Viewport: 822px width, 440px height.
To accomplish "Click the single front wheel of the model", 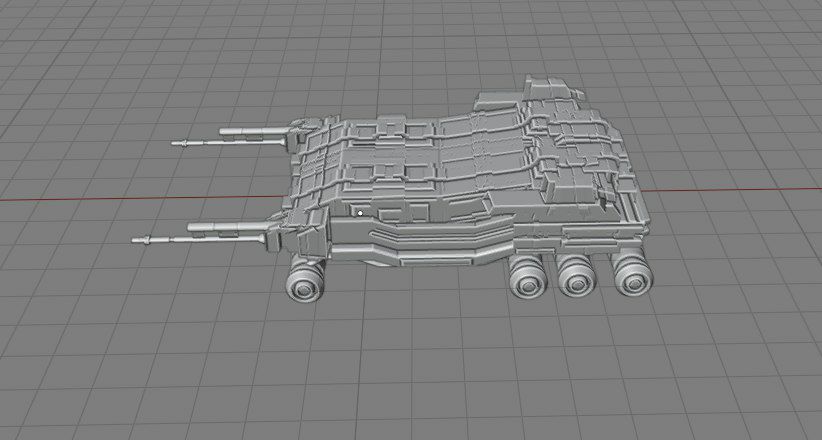I will [305, 280].
